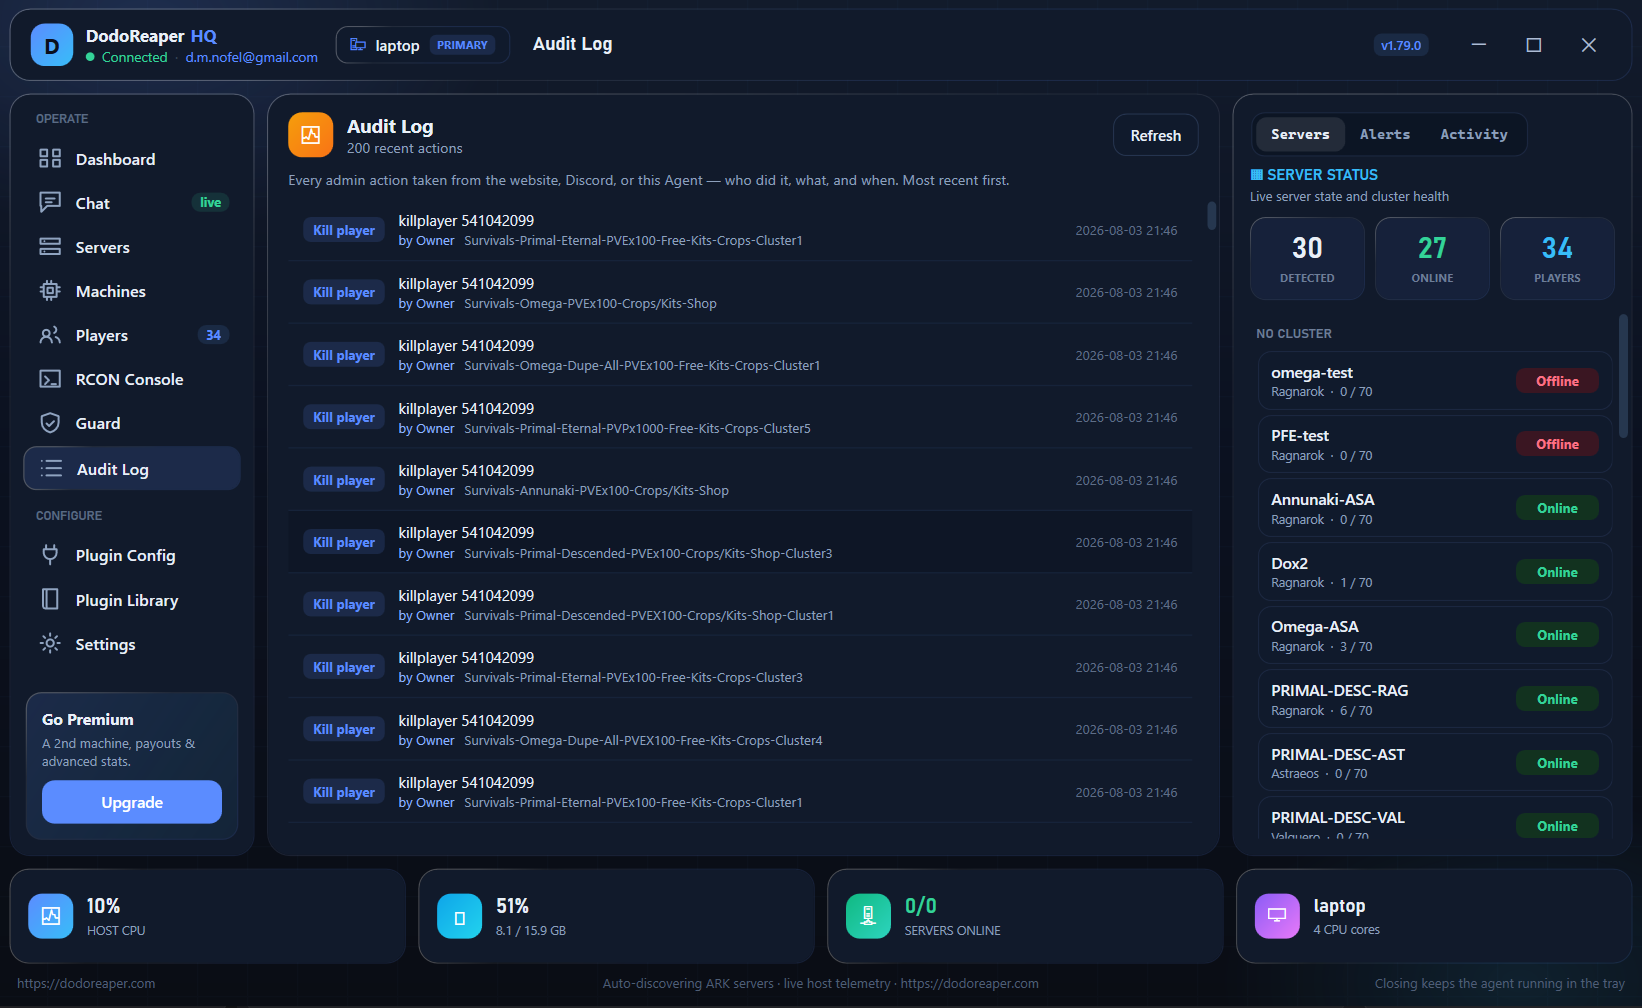The width and height of the screenshot is (1642, 1008).
Task: Click Survivals-Primal-Eternal-PVEx100-Free-Kits-Crops-Cluster3 entry
Action: pos(740,667)
